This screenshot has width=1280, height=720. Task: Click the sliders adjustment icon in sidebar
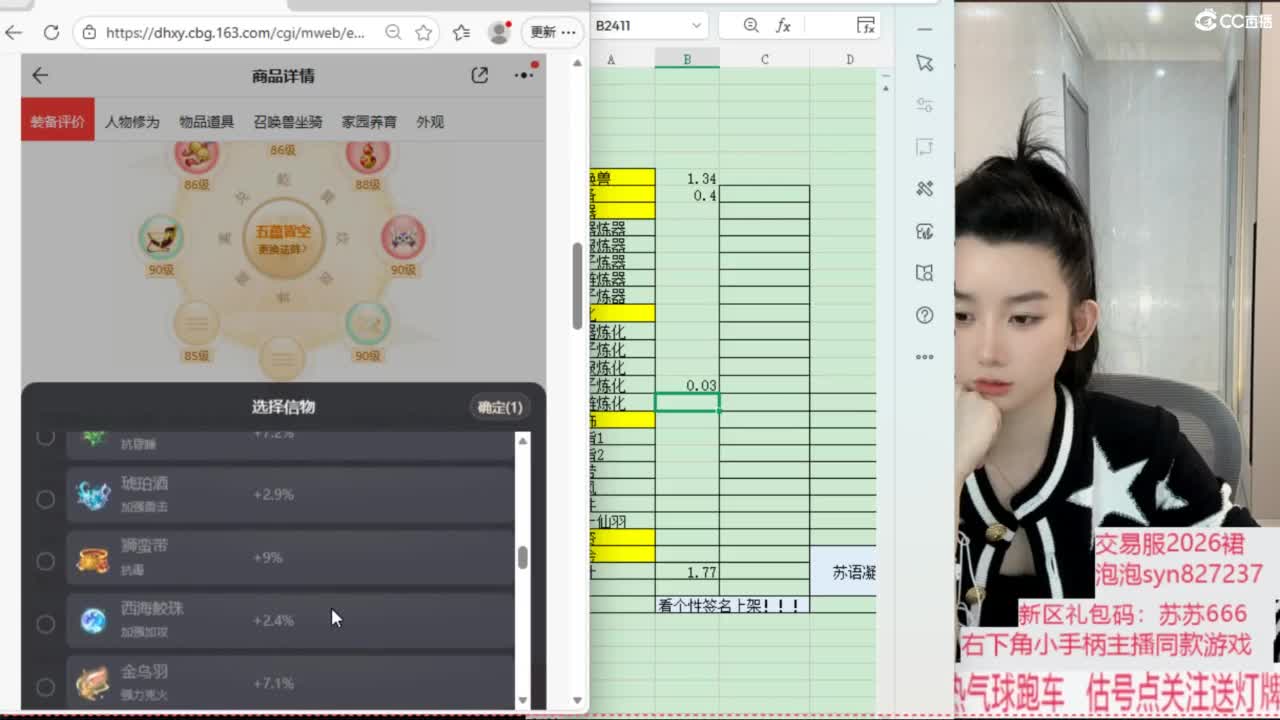click(x=924, y=104)
